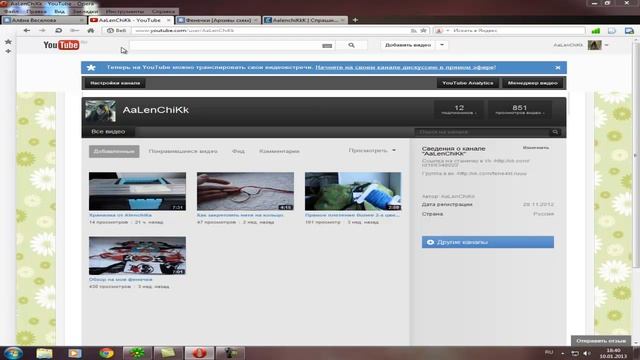This screenshot has width=640, height=360.
Task: Click the Настройки канала button
Action: [x=115, y=83]
